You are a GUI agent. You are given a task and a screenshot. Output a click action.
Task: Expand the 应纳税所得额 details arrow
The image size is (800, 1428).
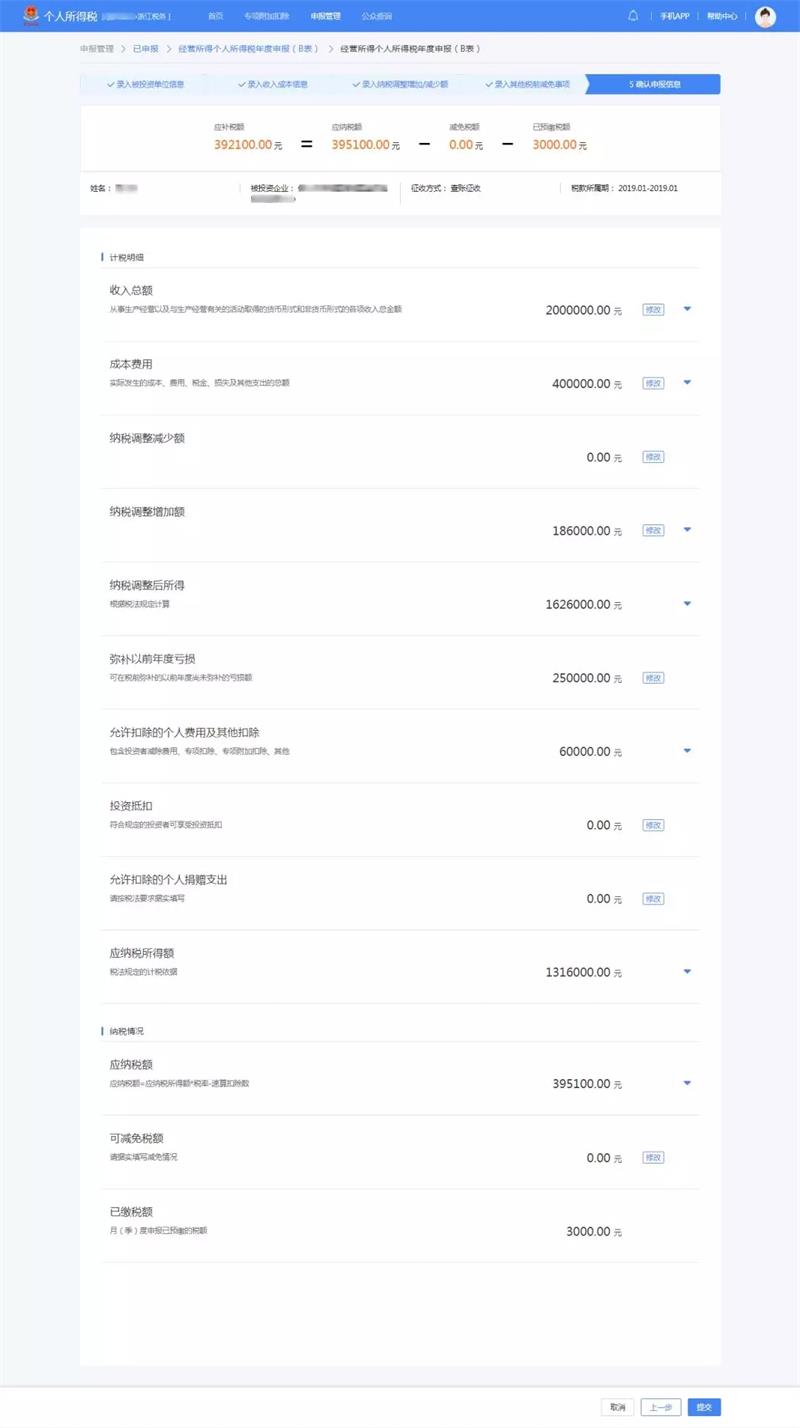point(687,972)
